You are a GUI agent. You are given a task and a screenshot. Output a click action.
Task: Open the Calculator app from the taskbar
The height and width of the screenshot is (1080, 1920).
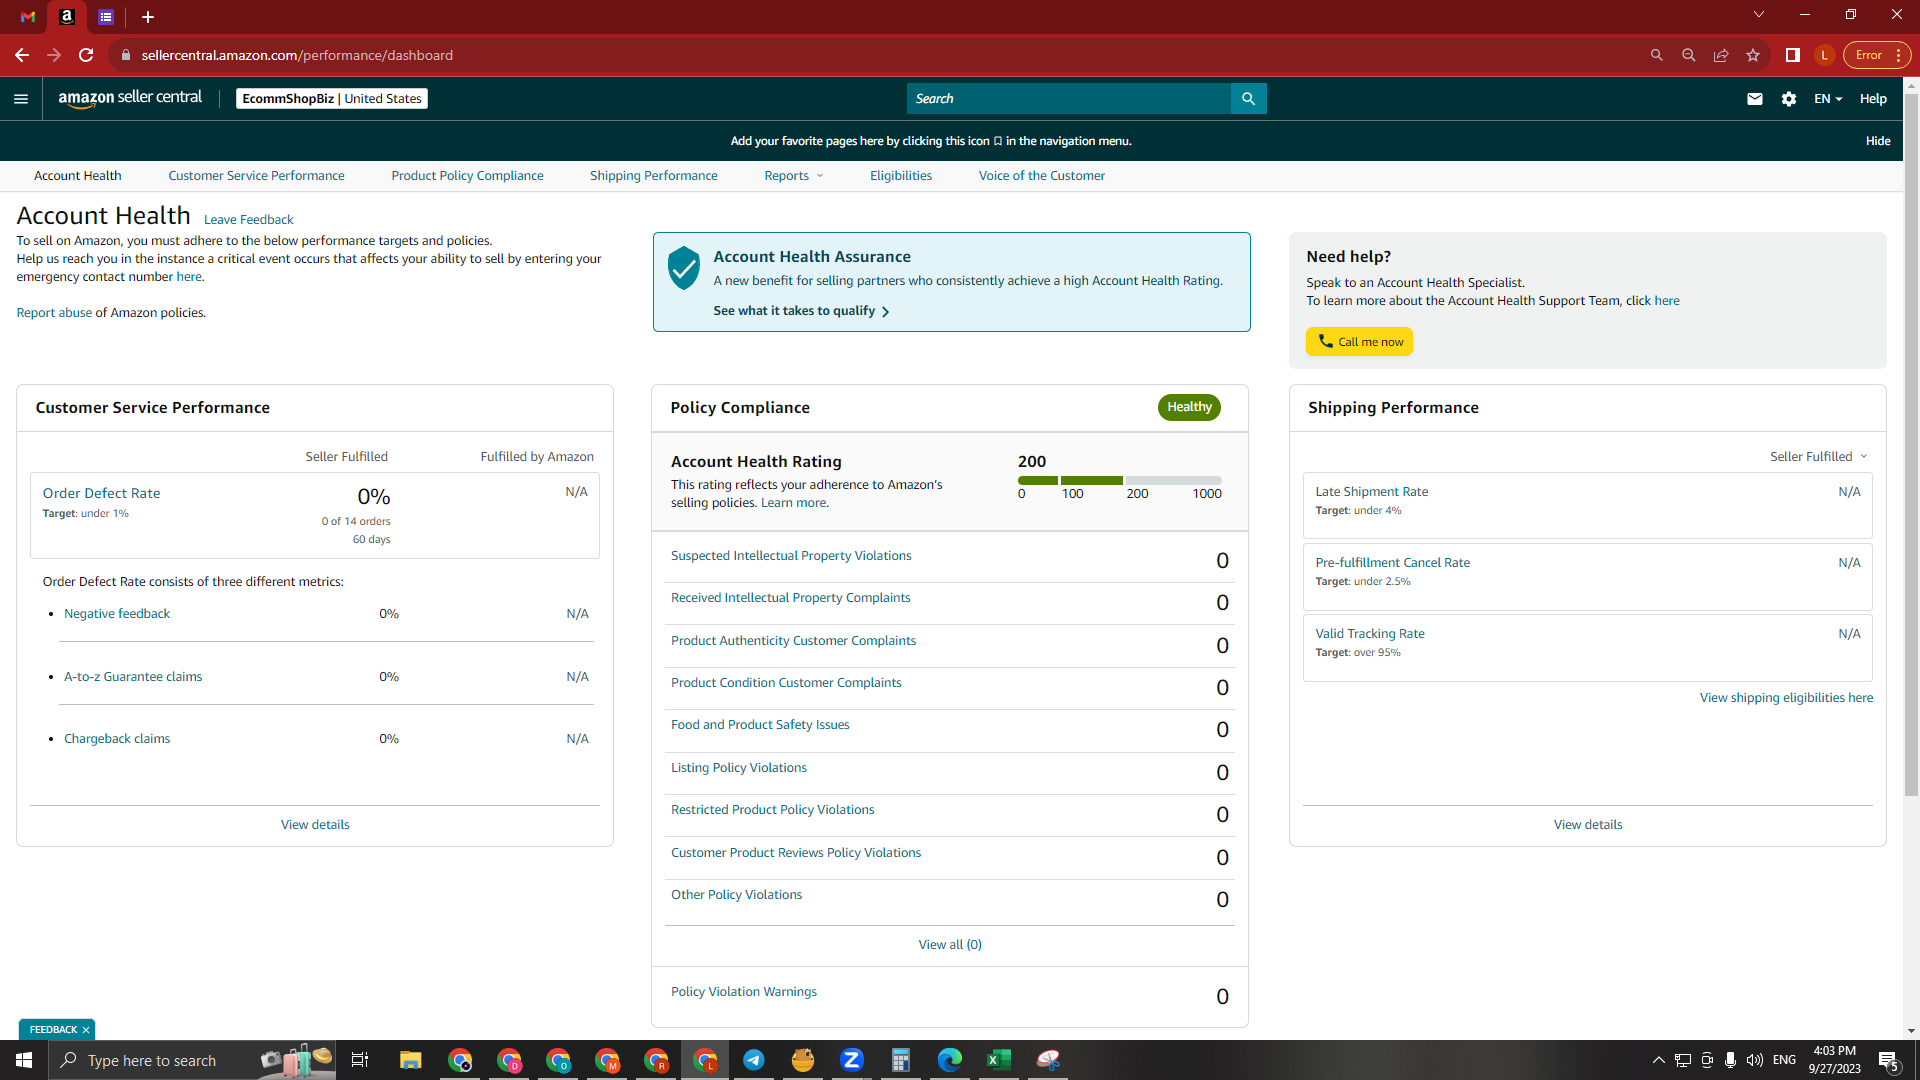click(x=901, y=1060)
